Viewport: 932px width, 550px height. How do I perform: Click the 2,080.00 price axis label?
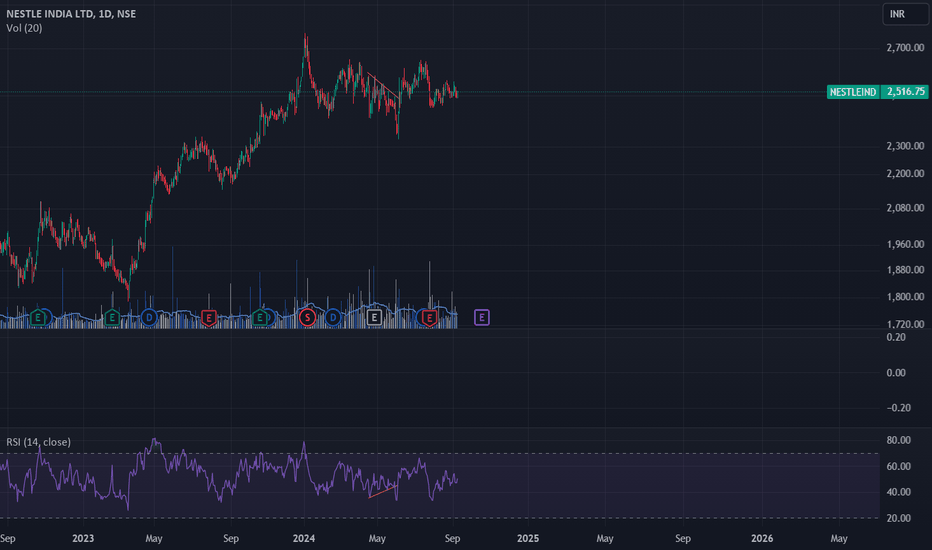905,208
